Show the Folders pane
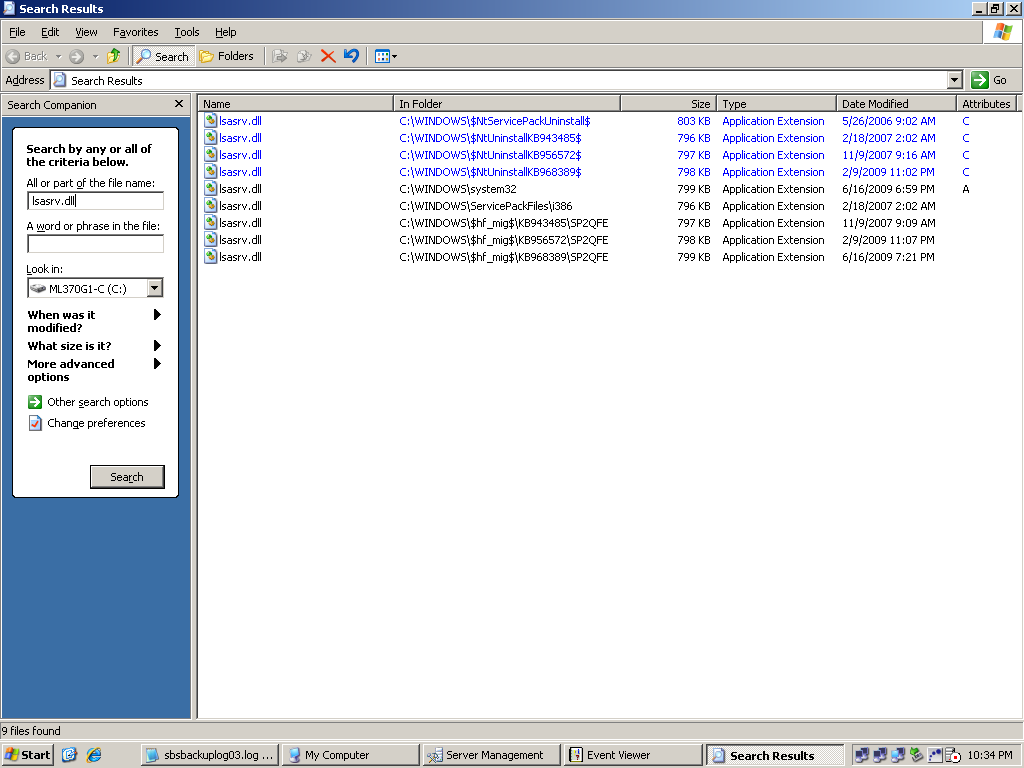Screen dimensions: 1024x768 [227, 56]
